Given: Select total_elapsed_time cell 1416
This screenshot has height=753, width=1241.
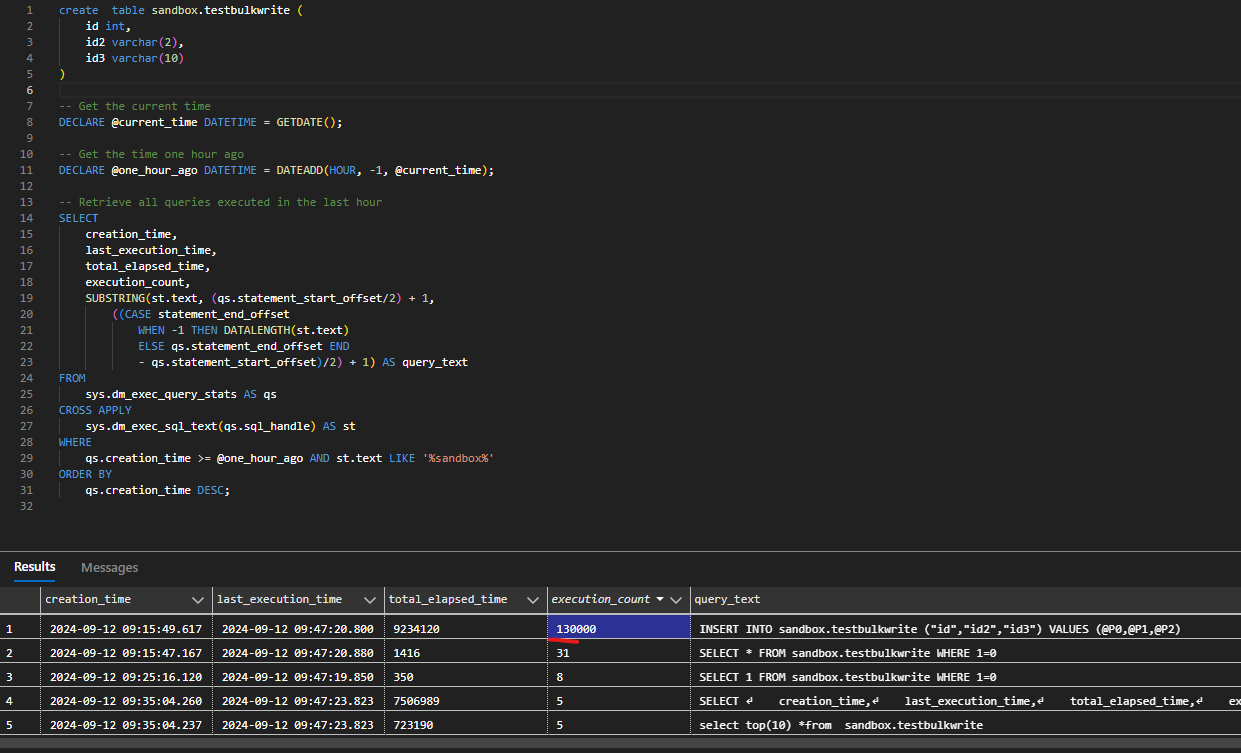Looking at the screenshot, I should click(466, 653).
